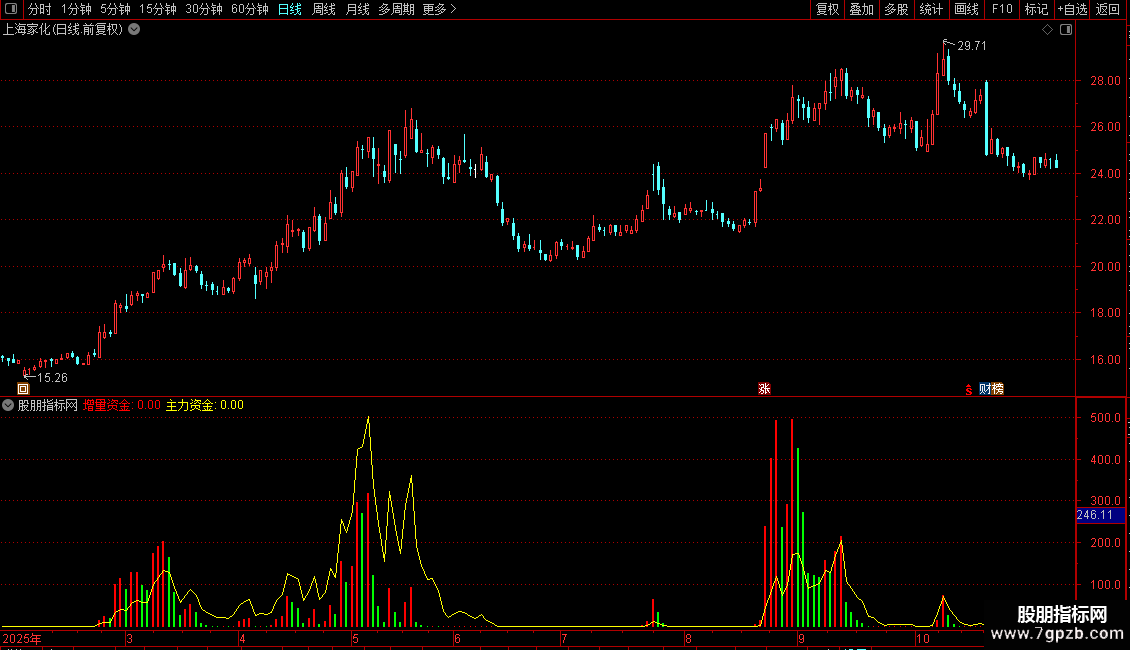This screenshot has width=1130, height=650.
Task: Select the 30分钟 period tab
Action: pos(203,9)
